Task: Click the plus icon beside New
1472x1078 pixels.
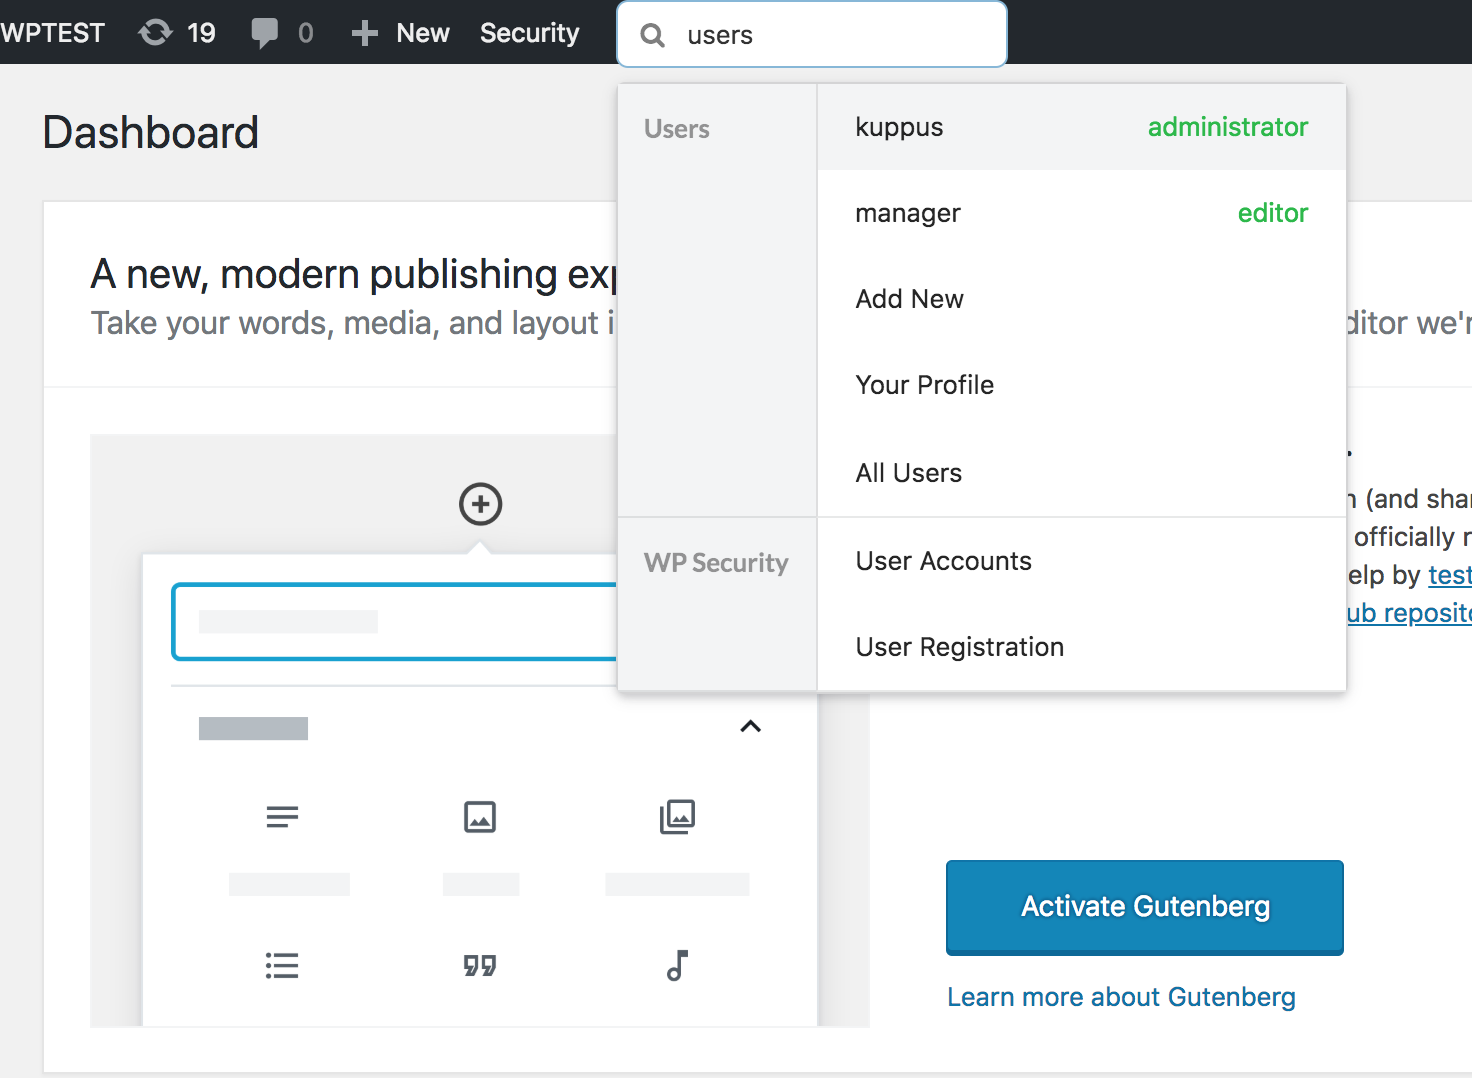Action: pyautogui.click(x=365, y=33)
